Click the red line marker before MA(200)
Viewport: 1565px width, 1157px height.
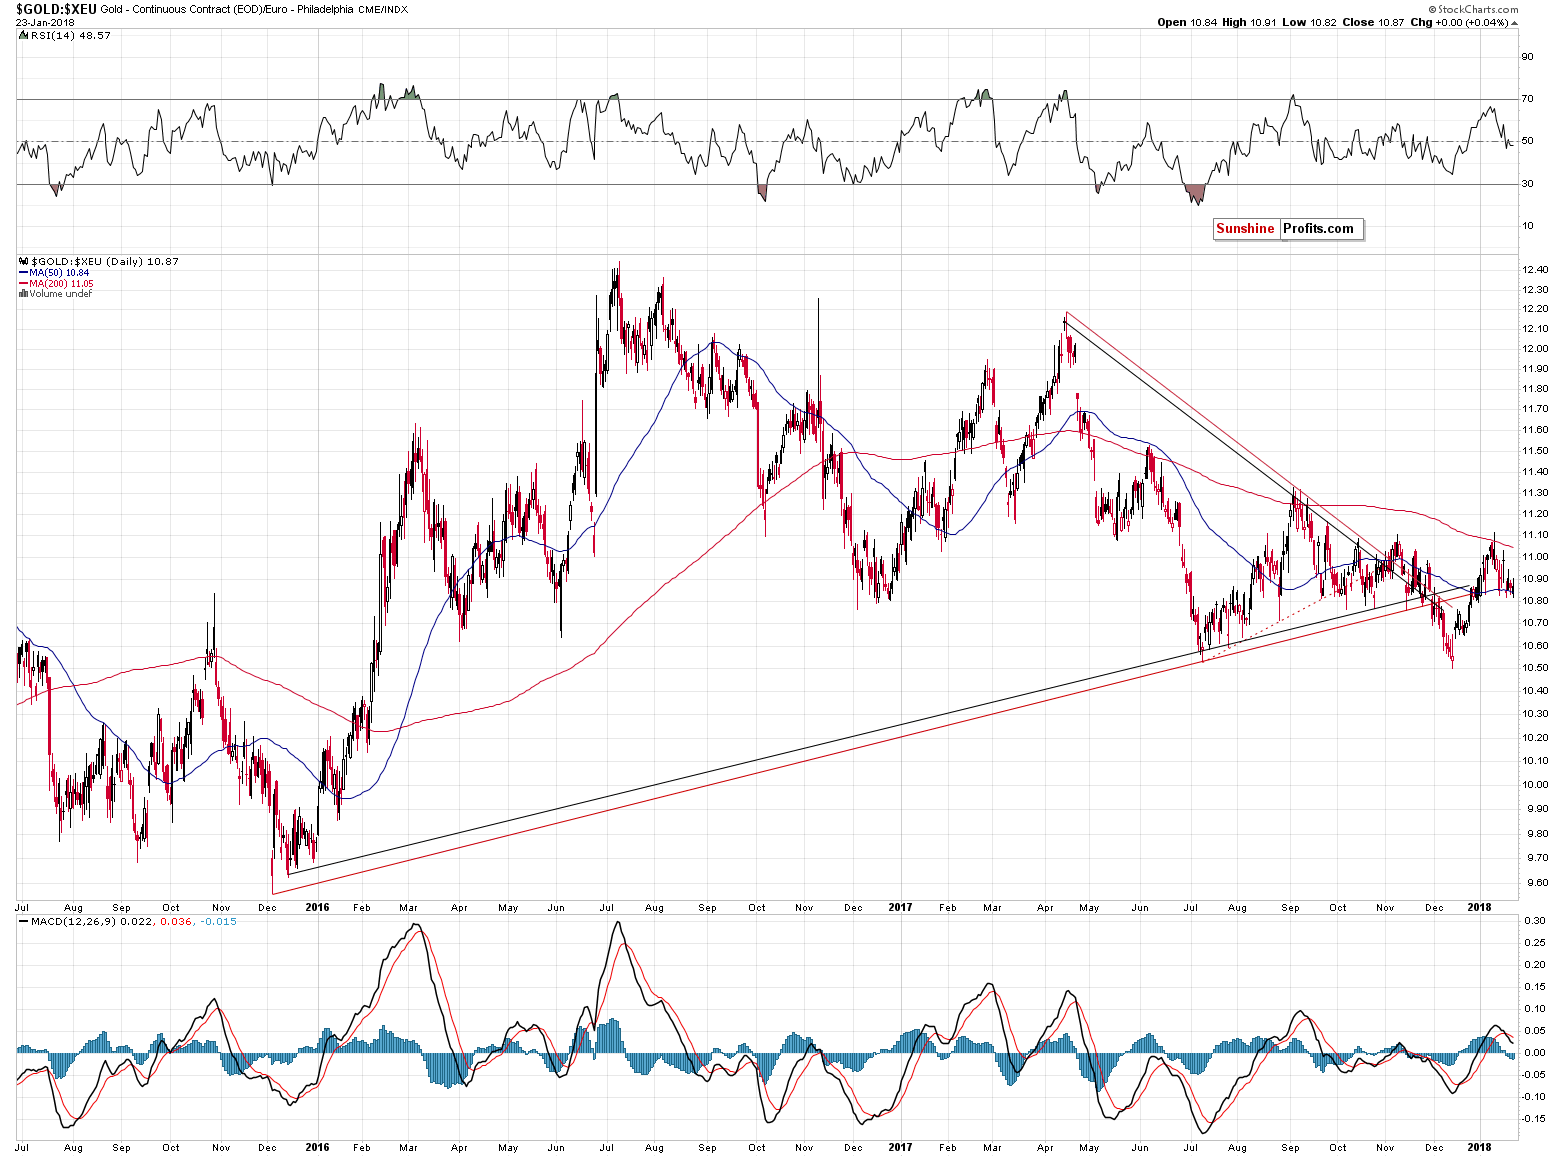23,283
